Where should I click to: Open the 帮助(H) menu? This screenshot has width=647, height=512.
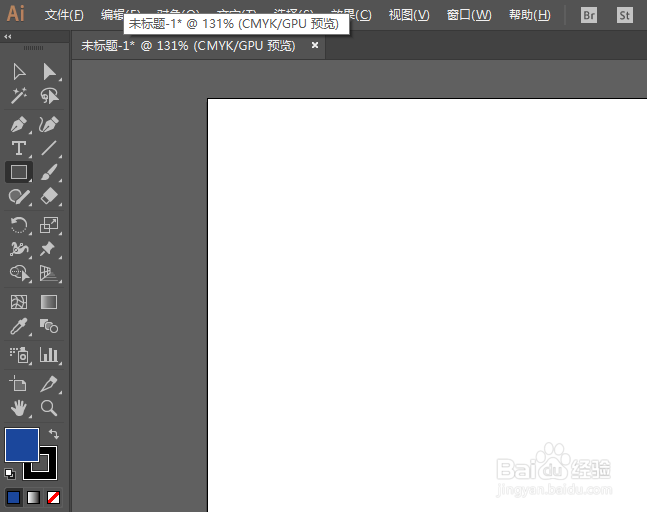point(529,15)
